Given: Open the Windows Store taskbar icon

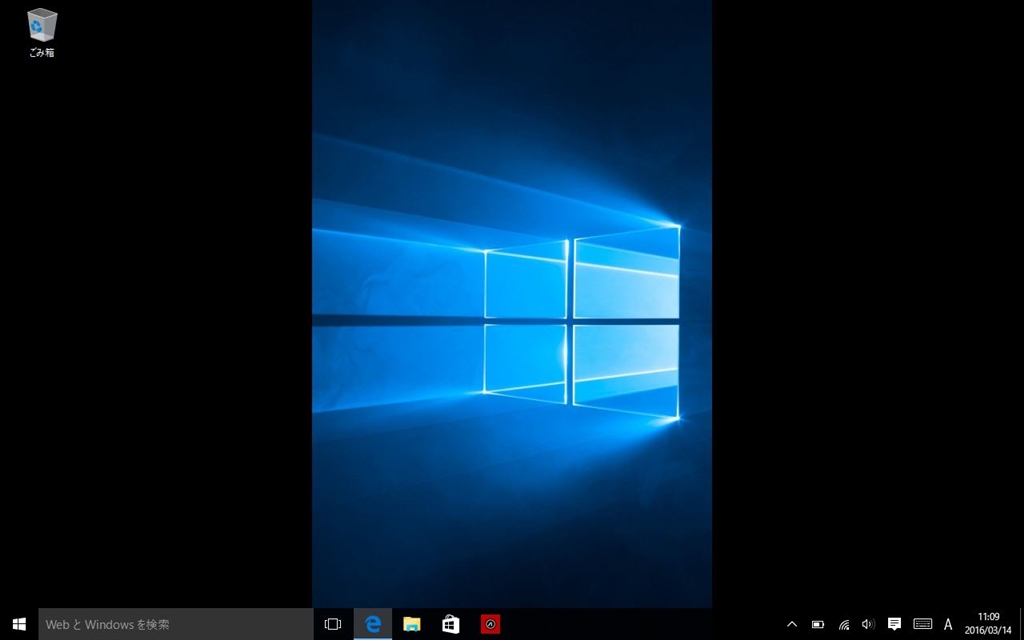Looking at the screenshot, I should [x=451, y=624].
